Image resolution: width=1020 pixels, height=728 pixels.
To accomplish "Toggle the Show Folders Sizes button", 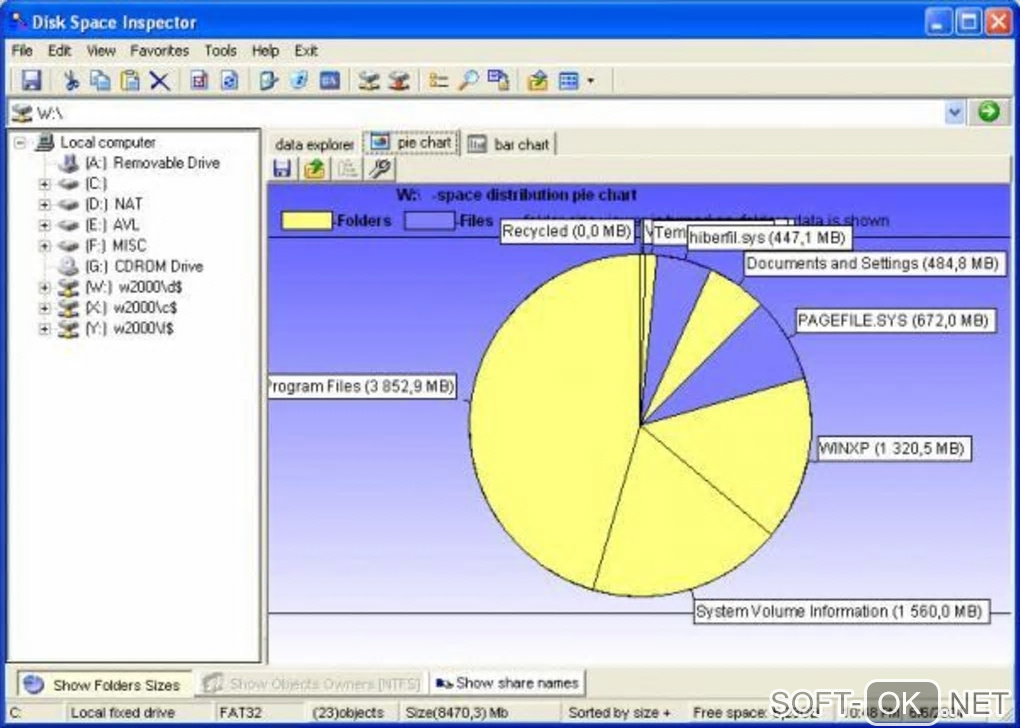I will point(104,684).
